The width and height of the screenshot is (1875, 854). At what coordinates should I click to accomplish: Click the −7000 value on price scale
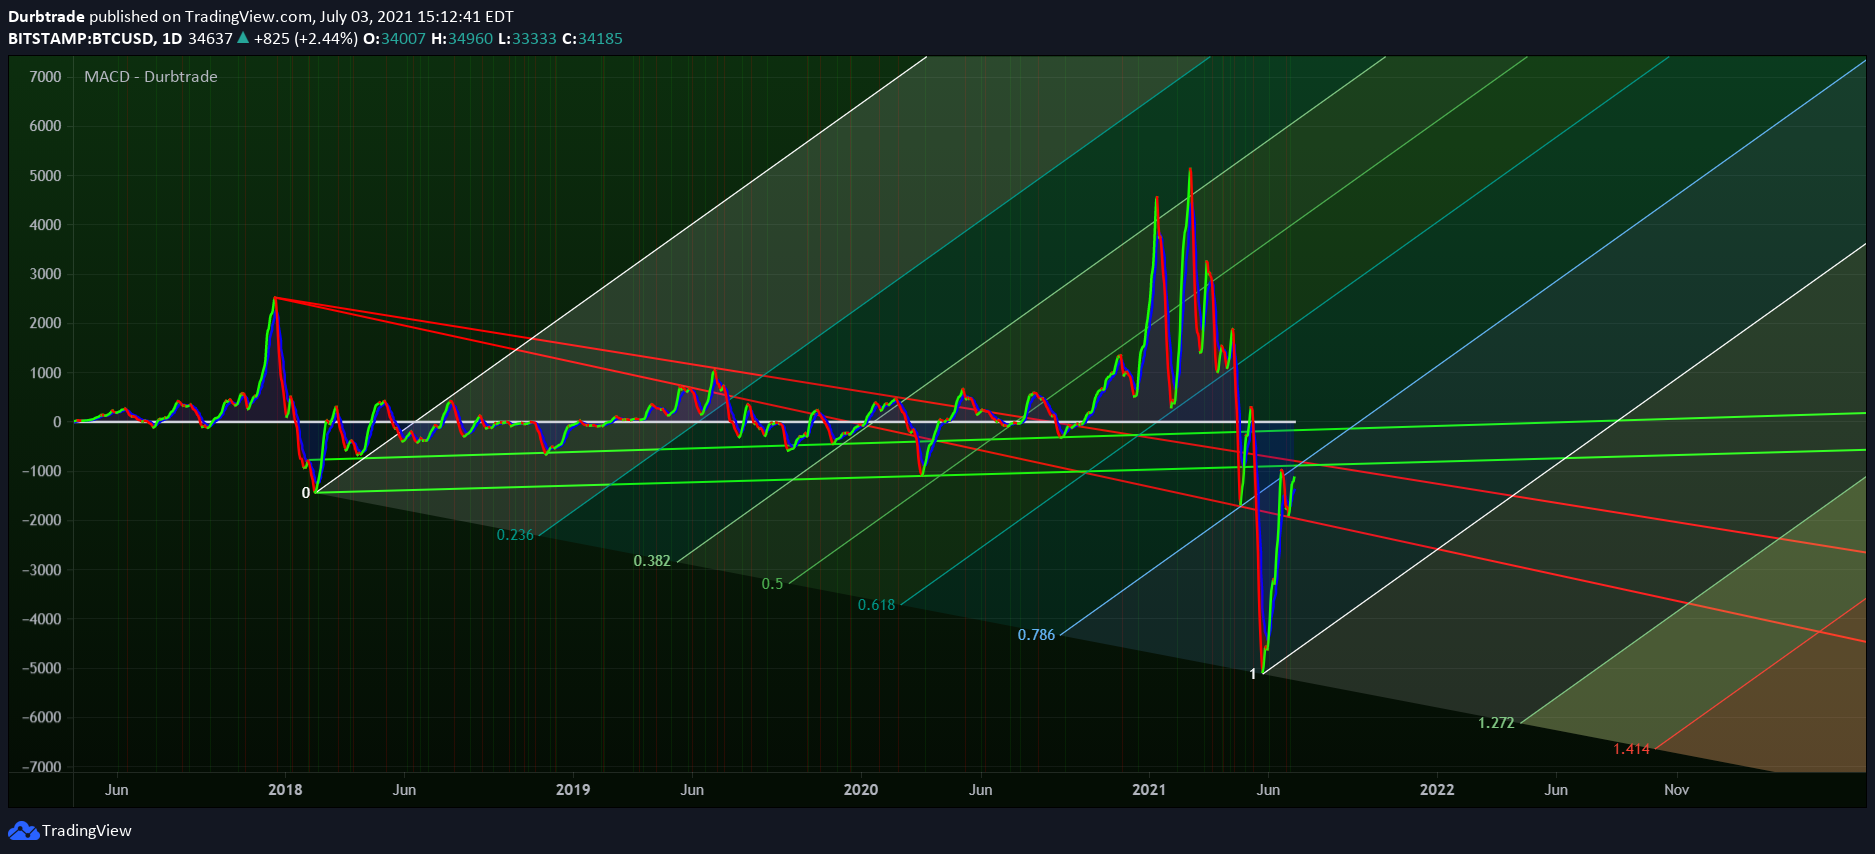tap(41, 767)
